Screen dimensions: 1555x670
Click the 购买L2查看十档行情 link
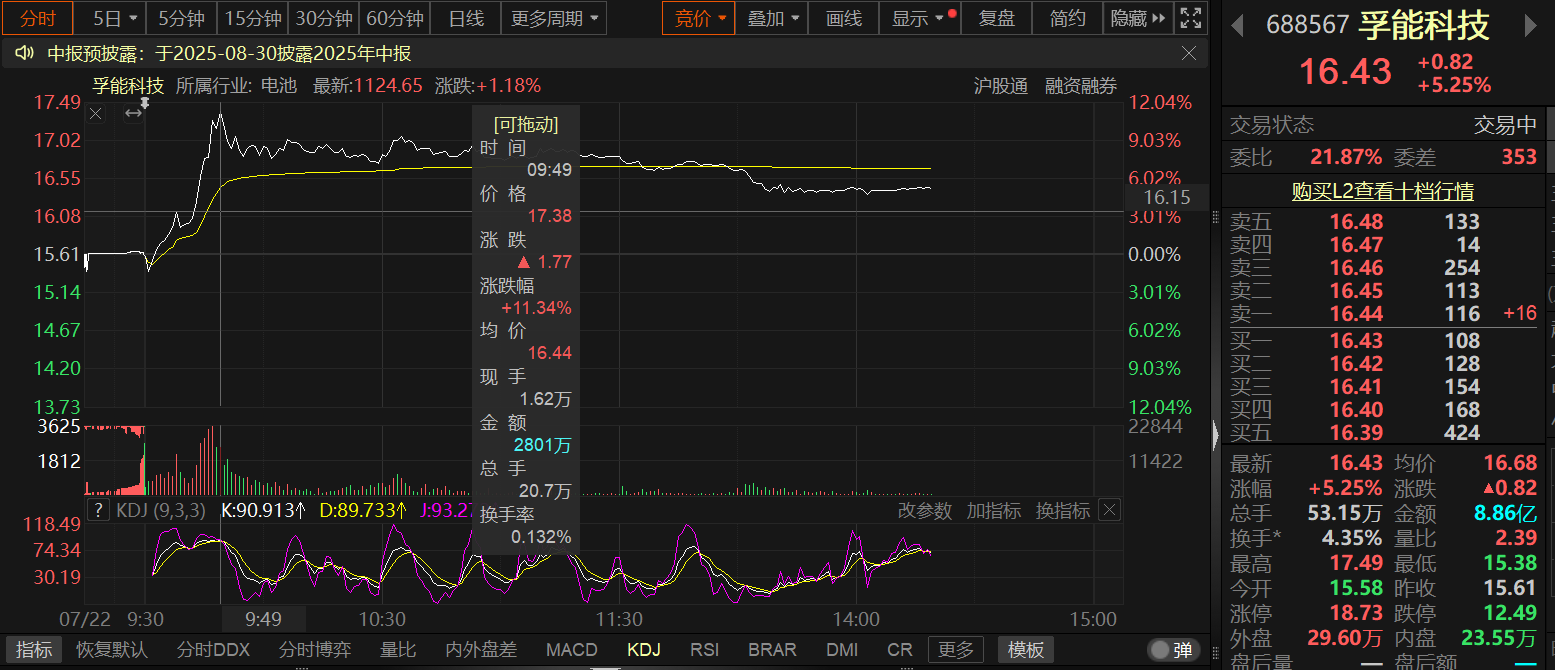[1382, 191]
